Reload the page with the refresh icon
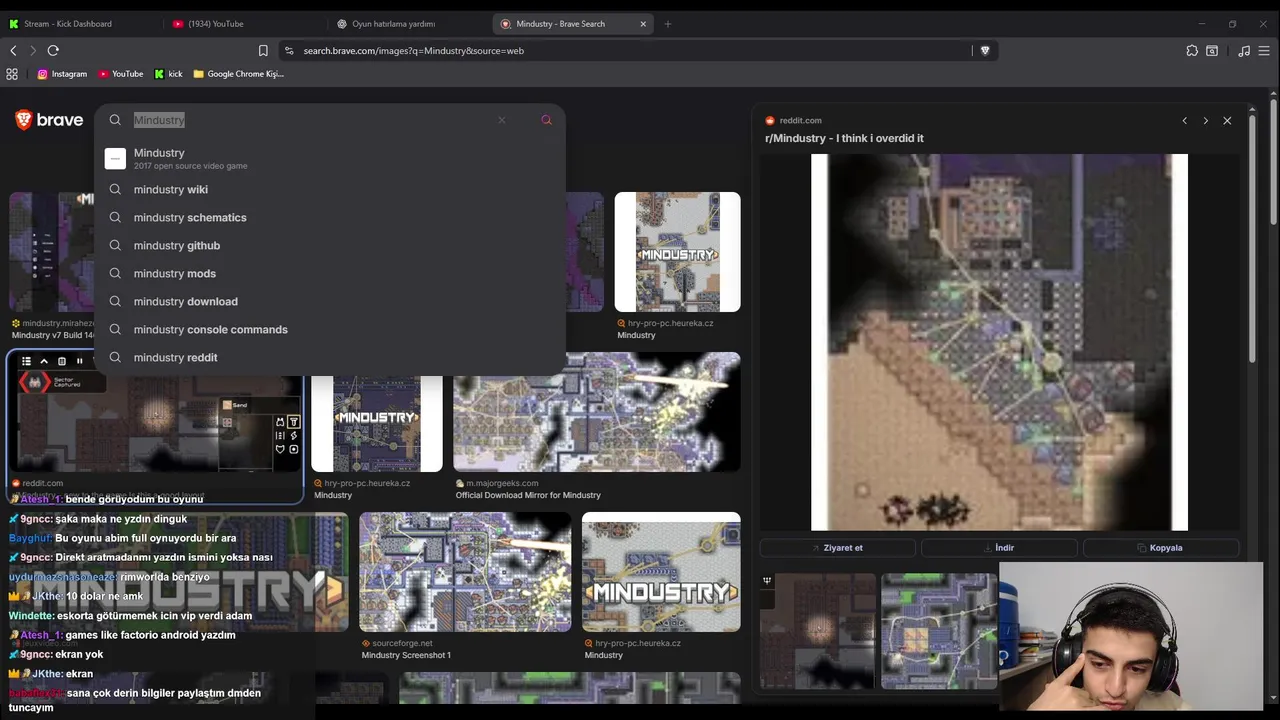This screenshot has width=1280, height=720. pos(53,50)
